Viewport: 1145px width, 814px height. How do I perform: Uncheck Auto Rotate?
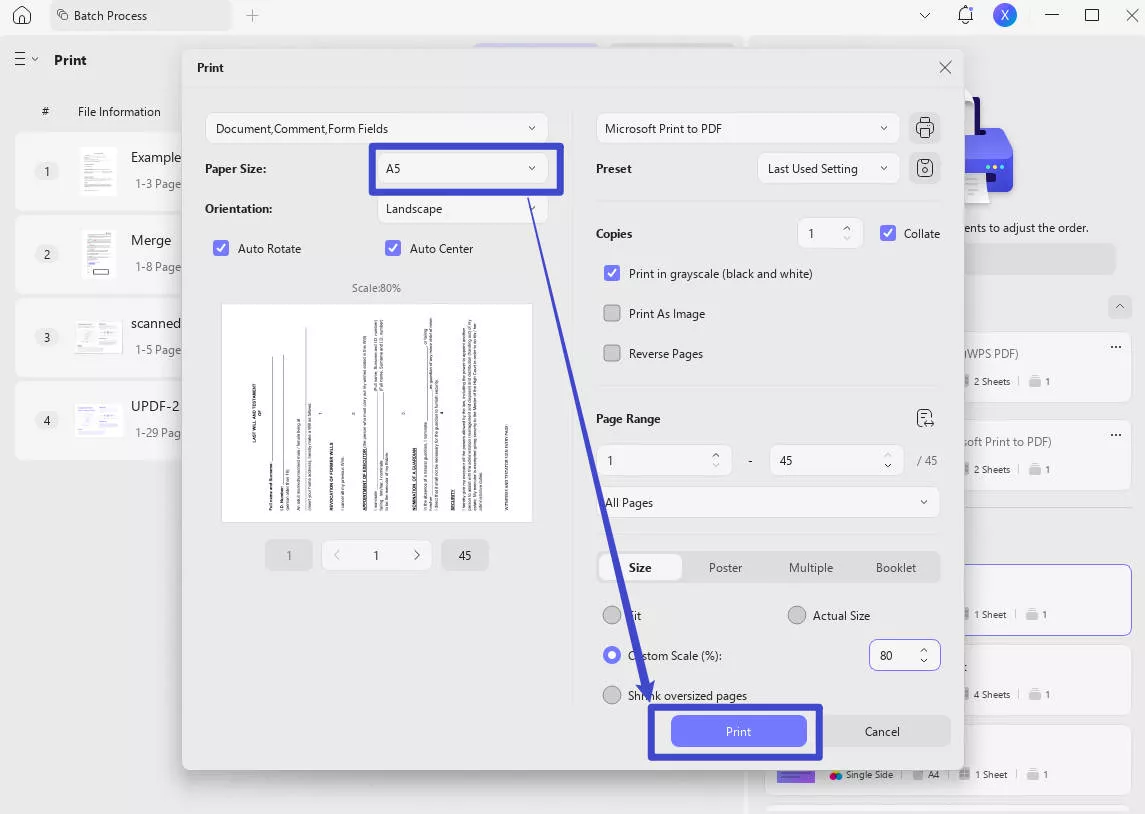(x=221, y=248)
